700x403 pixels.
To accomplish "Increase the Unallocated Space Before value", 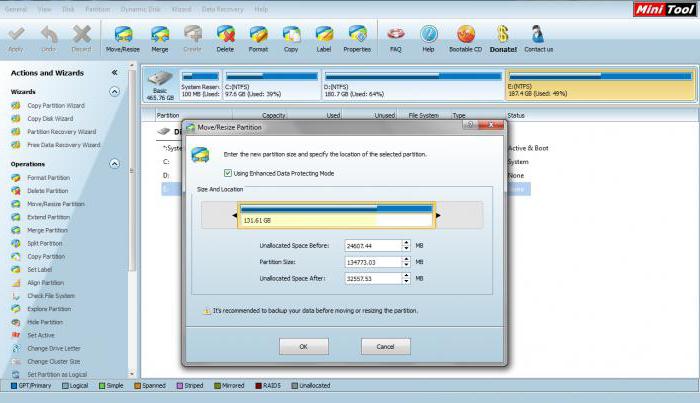I will coord(406,242).
